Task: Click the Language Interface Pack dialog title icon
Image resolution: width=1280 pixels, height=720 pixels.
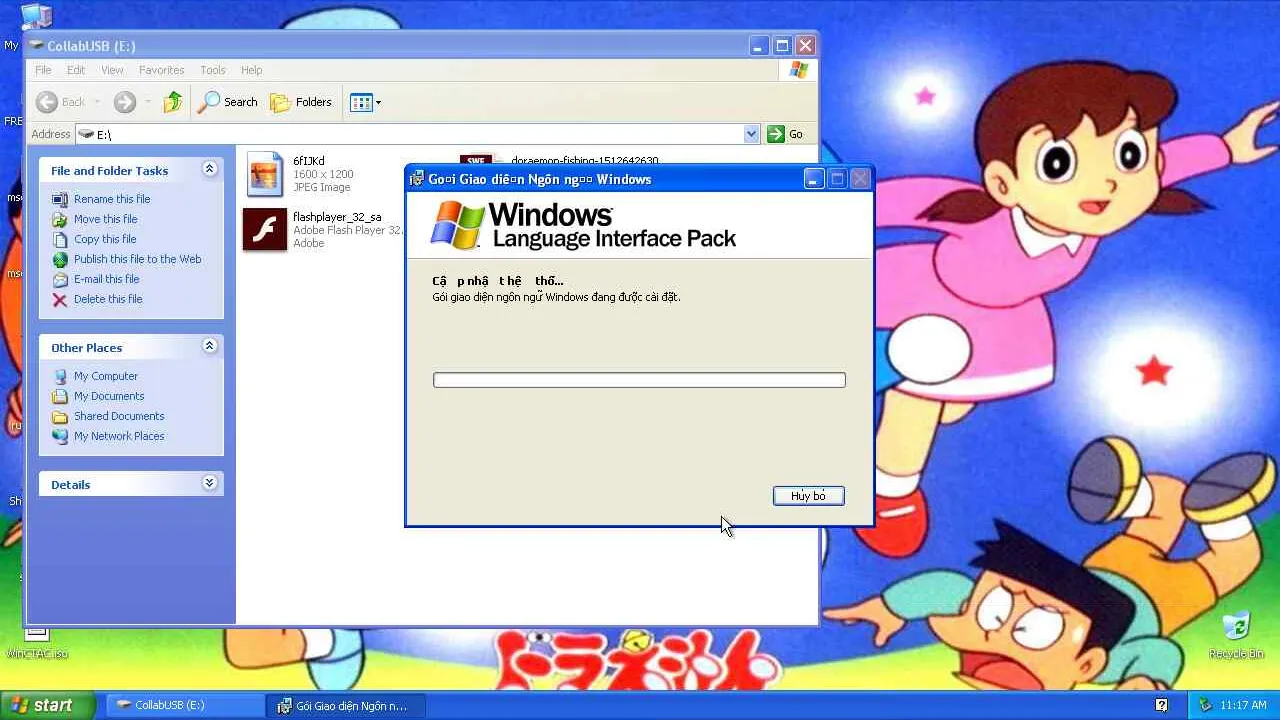Action: pos(417,179)
